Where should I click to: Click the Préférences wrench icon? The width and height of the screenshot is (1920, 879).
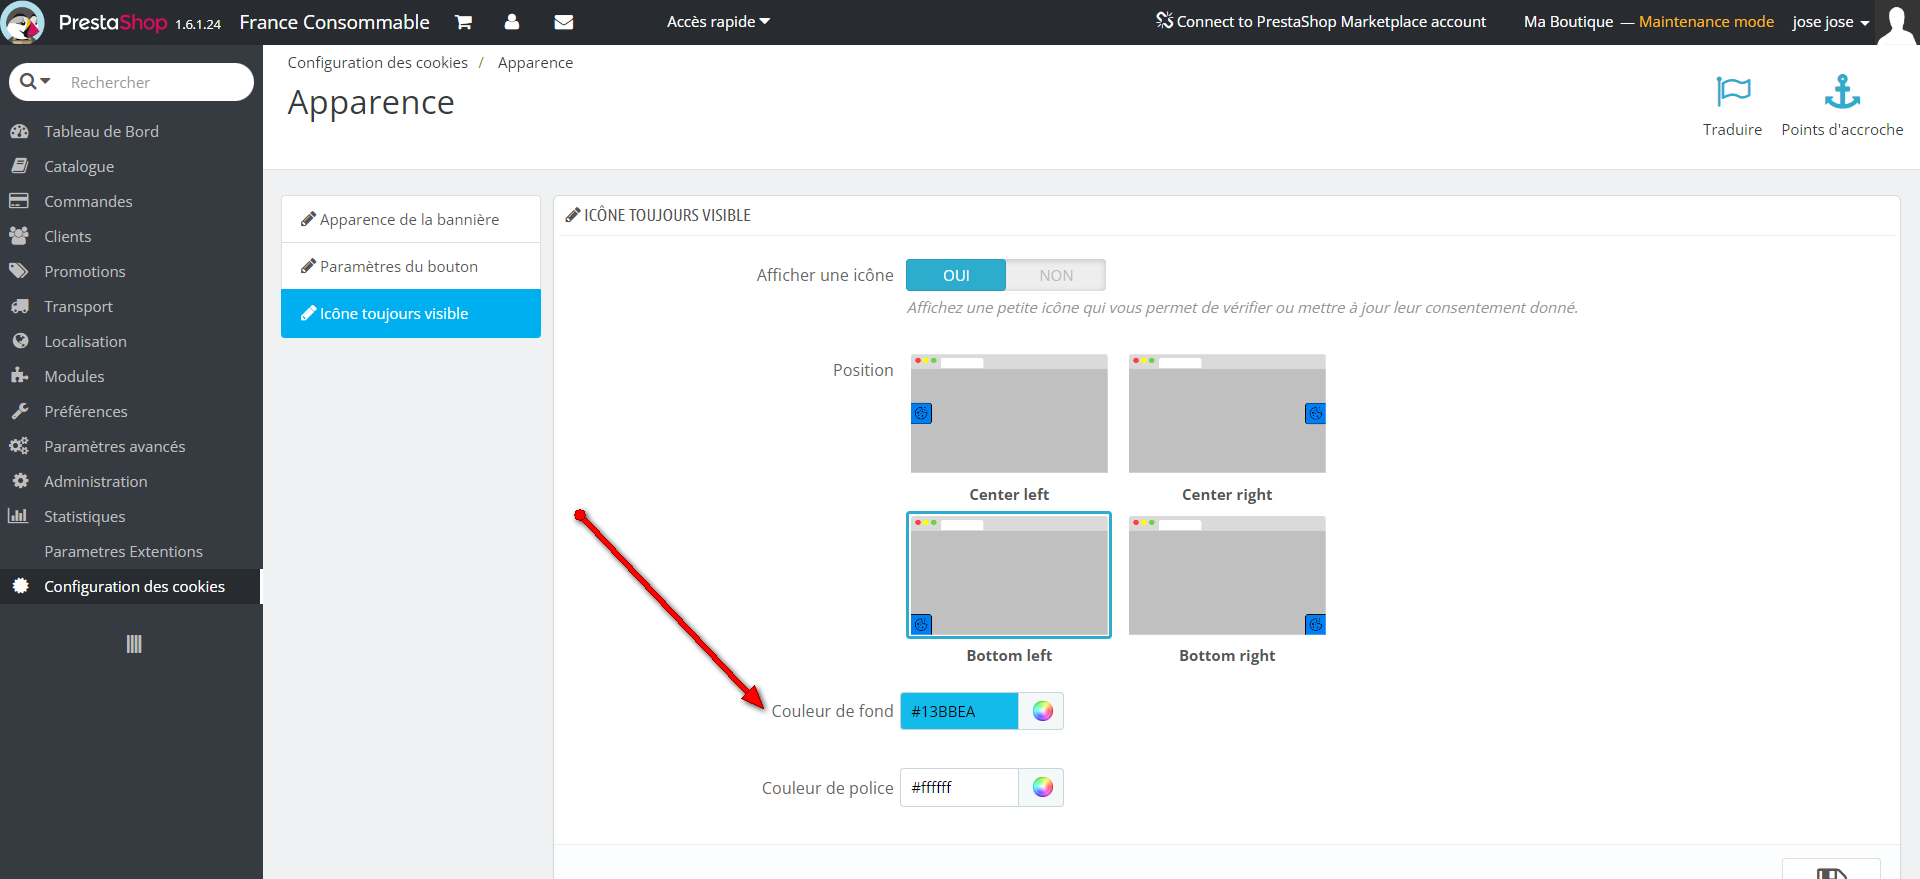pyautogui.click(x=19, y=411)
